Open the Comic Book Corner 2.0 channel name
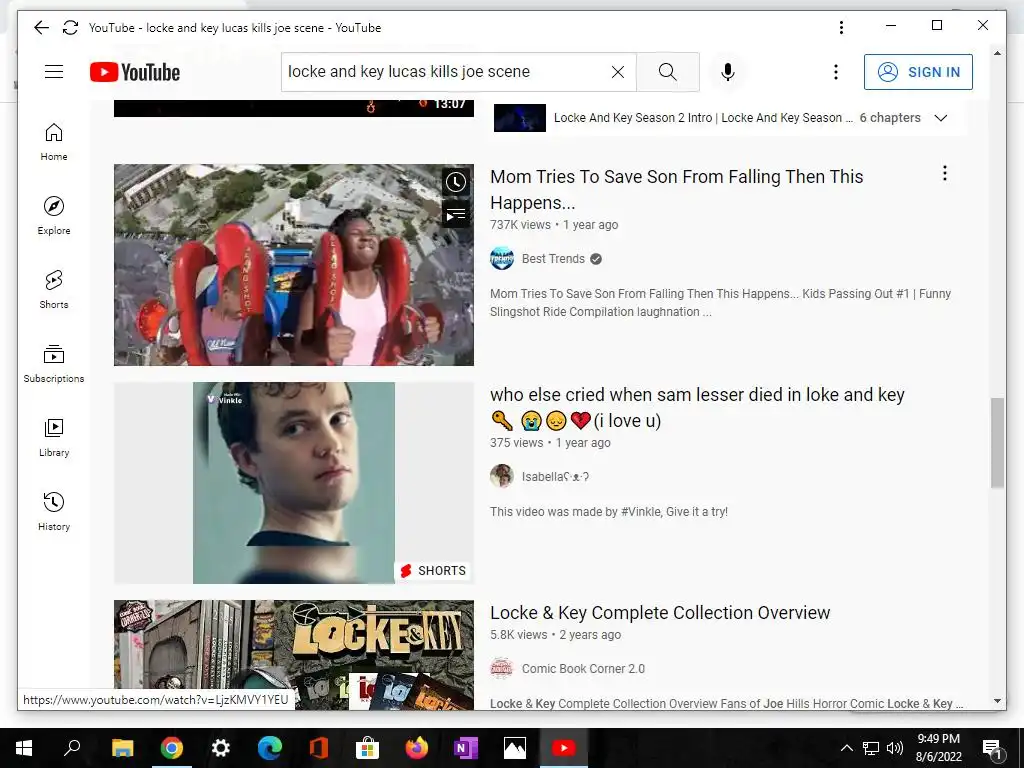The height and width of the screenshot is (768, 1024). pos(583,669)
